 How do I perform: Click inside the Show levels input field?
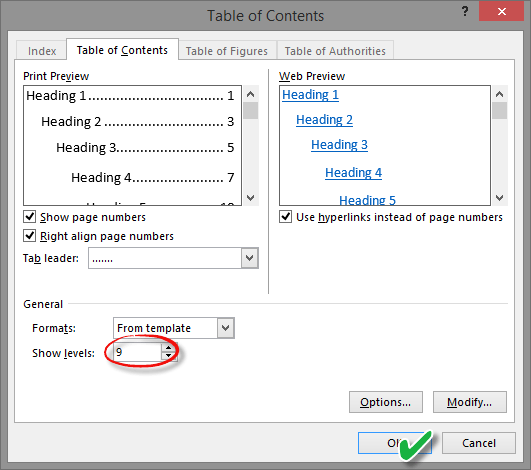137,352
